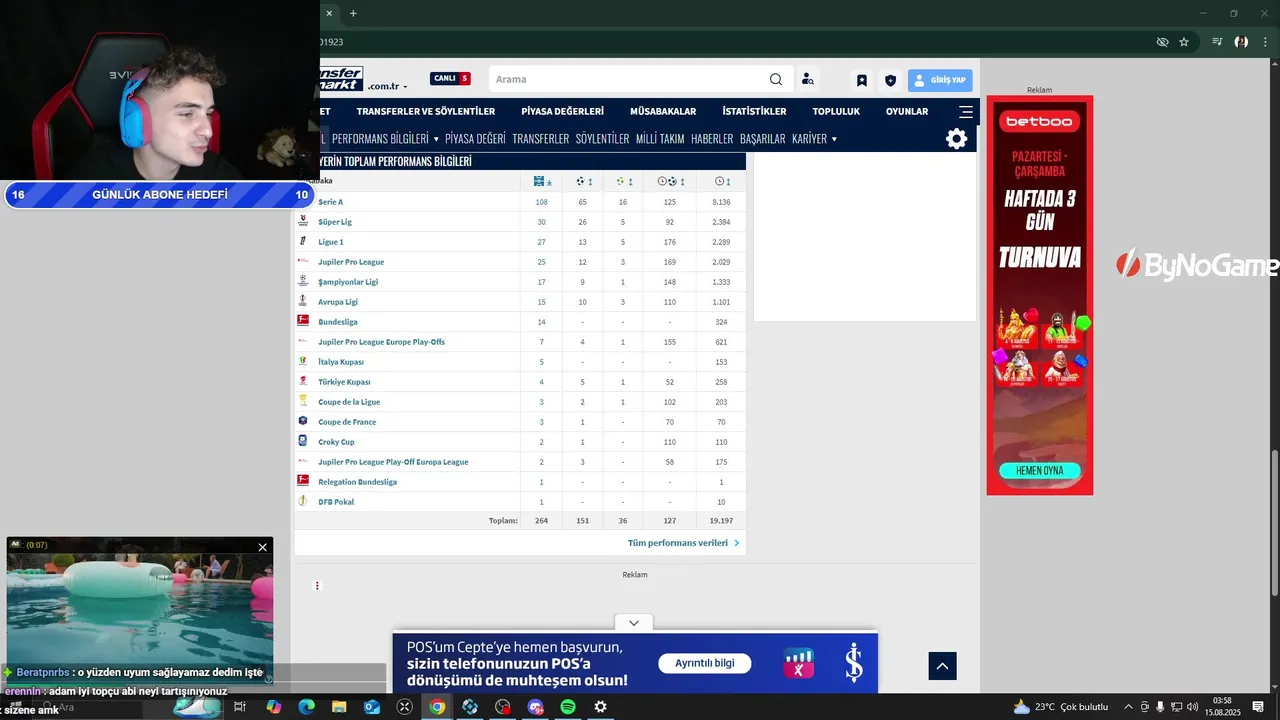The image size is (1280, 720).
Task: Open Copilot from the taskbar
Action: pos(273,707)
